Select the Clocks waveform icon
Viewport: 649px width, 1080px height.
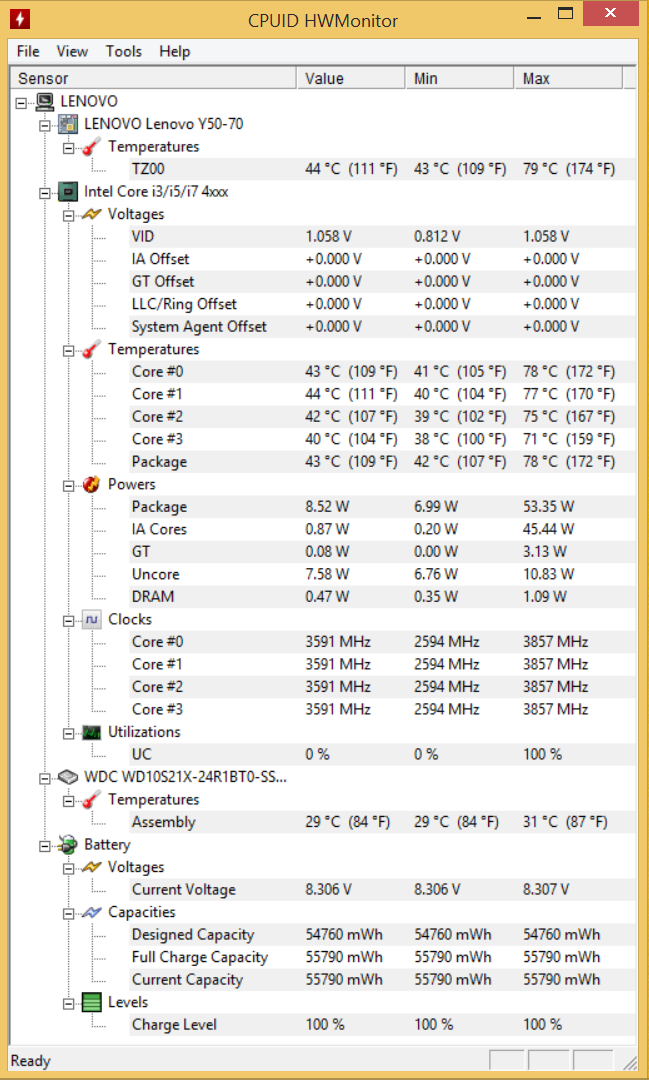(92, 620)
